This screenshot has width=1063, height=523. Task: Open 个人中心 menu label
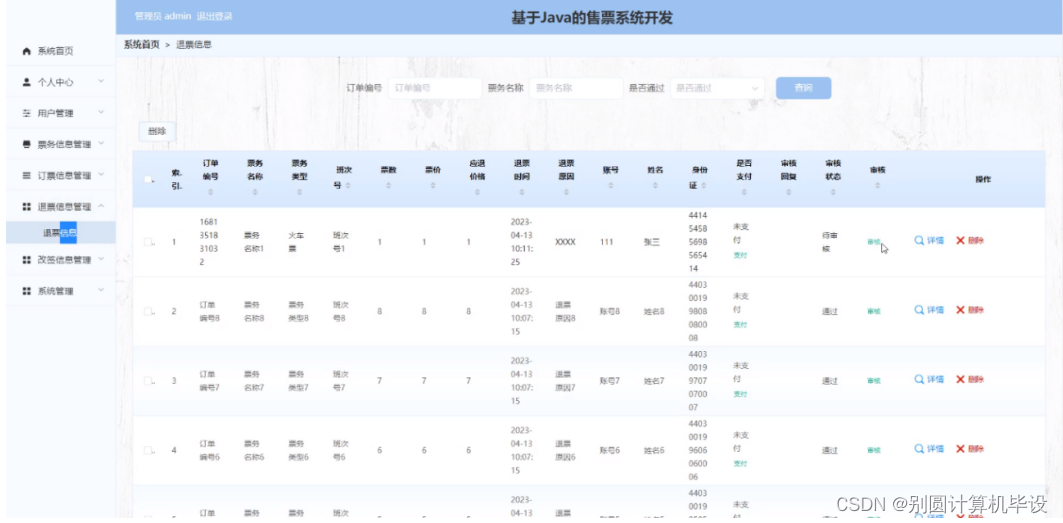tap(56, 82)
